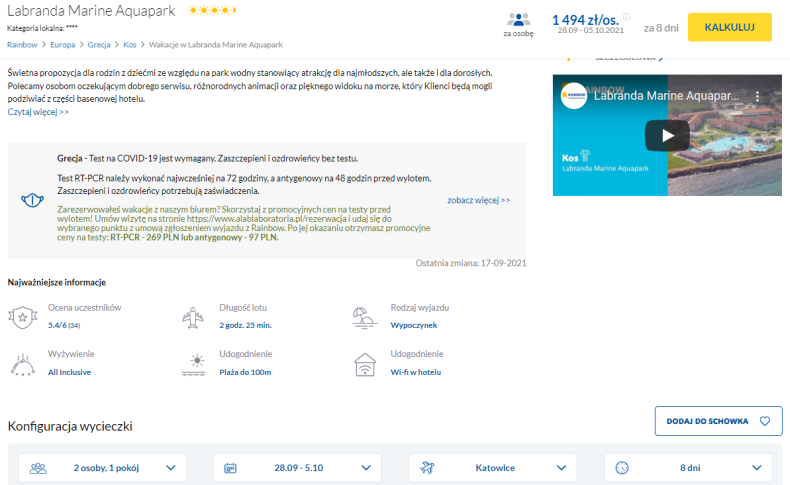Click the KALKULUJ button
Image resolution: width=790 pixels, height=485 pixels.
(730, 27)
